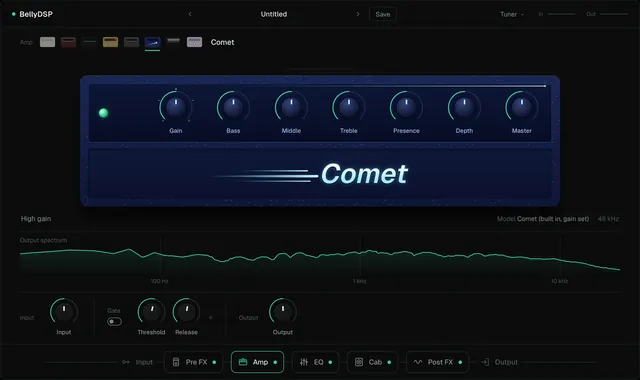Click the 10 kHz spectrum label
The height and width of the screenshot is (380, 640).
tap(560, 281)
